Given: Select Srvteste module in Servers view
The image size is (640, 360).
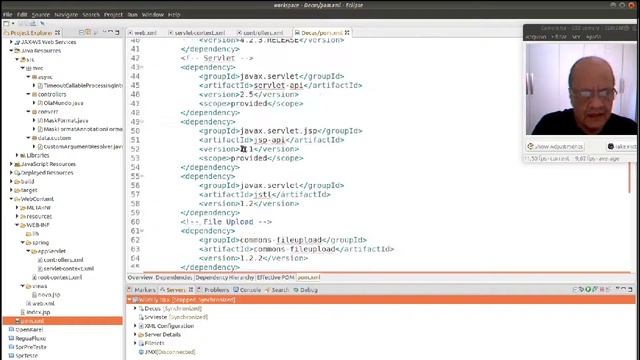Looking at the screenshot, I should tap(173, 317).
